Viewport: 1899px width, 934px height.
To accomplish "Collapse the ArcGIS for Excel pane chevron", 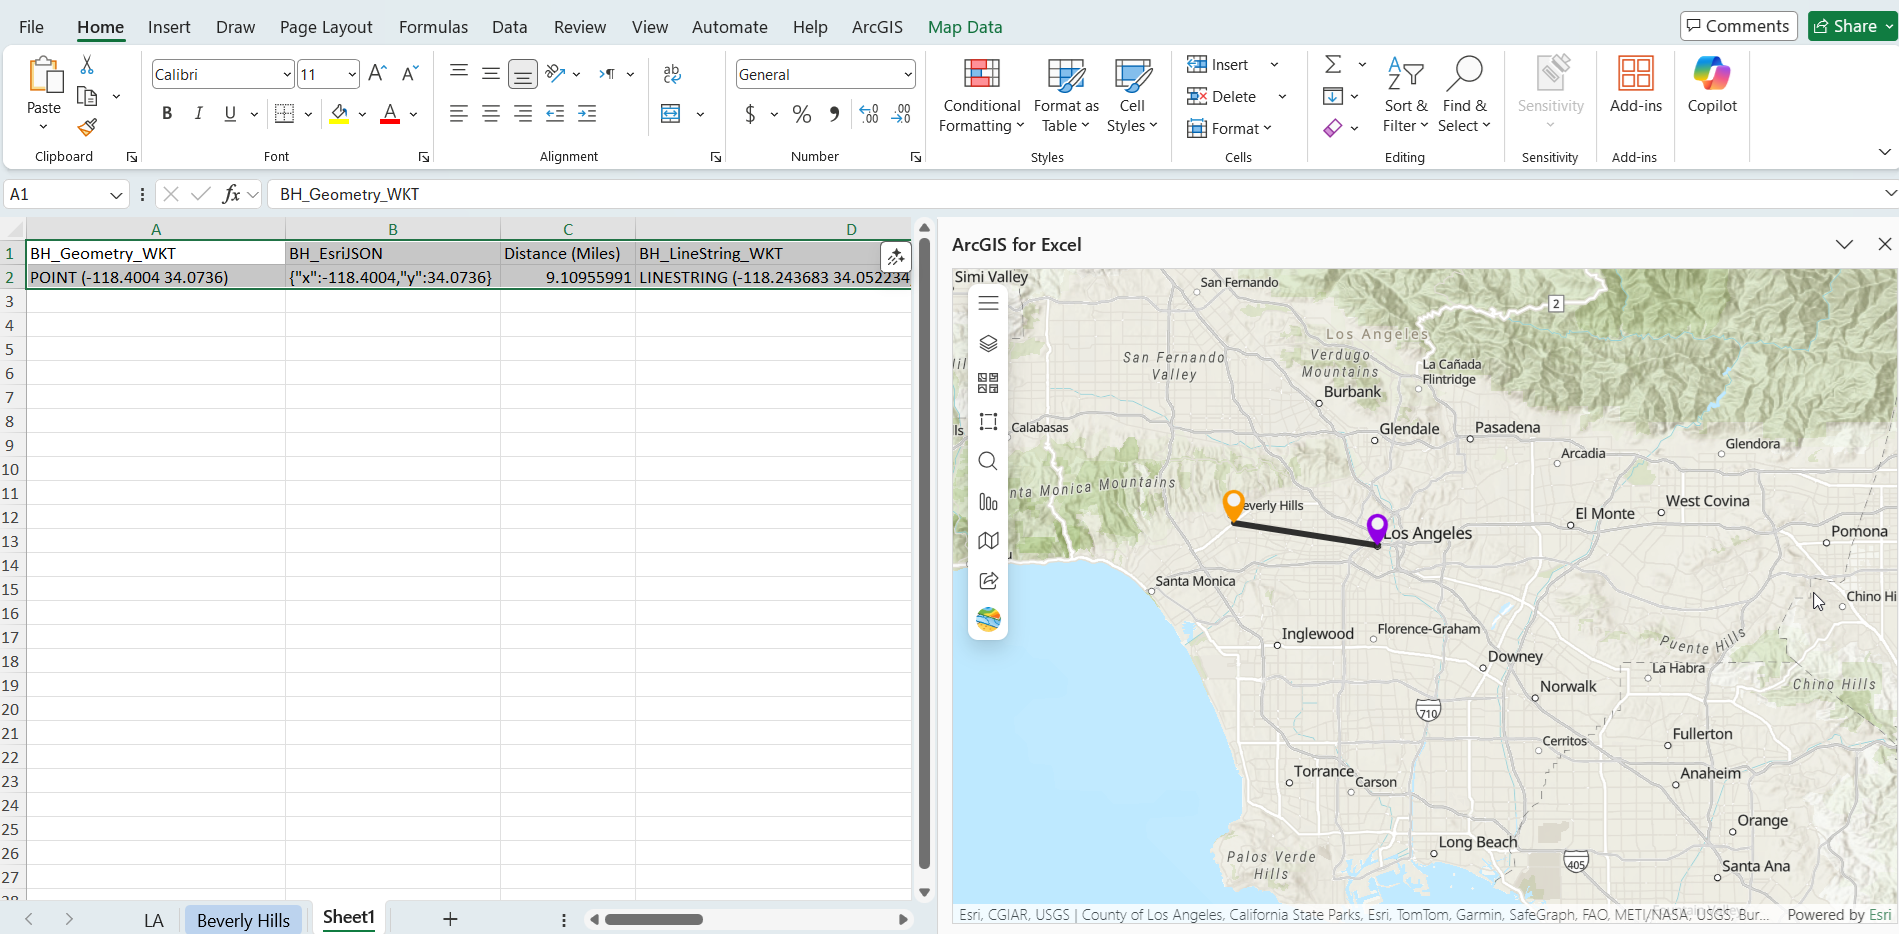I will pos(1844,245).
